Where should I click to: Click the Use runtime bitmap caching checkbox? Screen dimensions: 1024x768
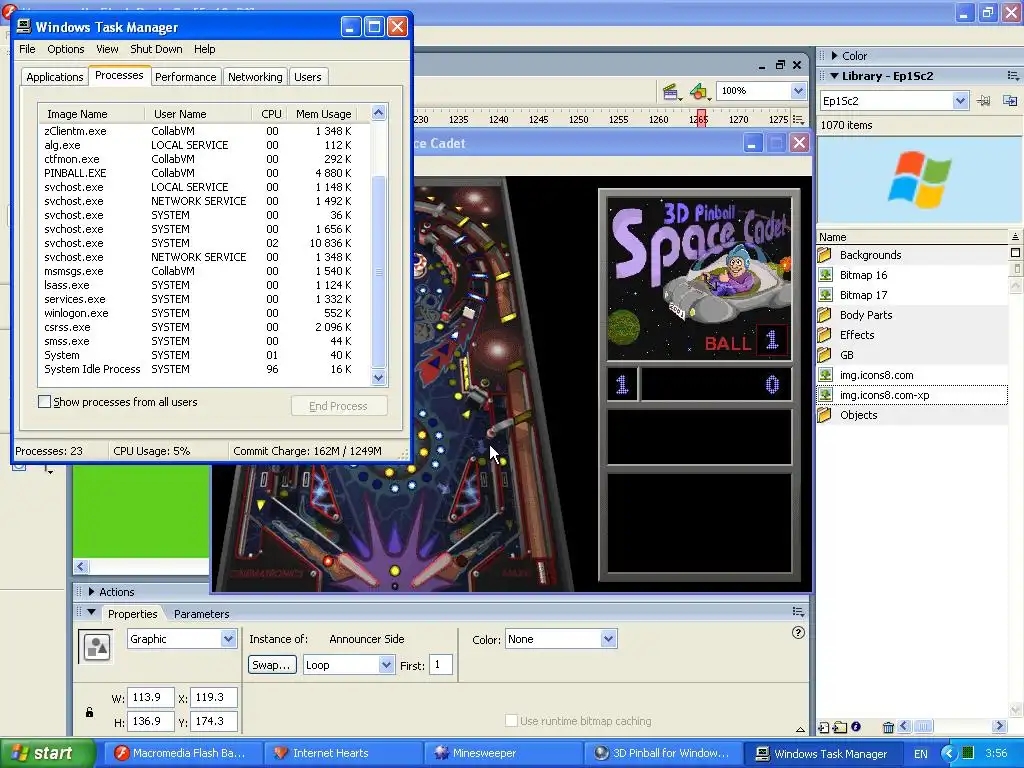[x=511, y=720]
